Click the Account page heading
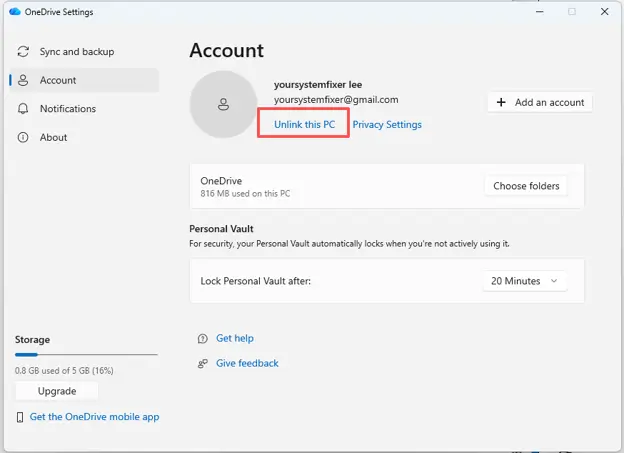 coord(226,51)
